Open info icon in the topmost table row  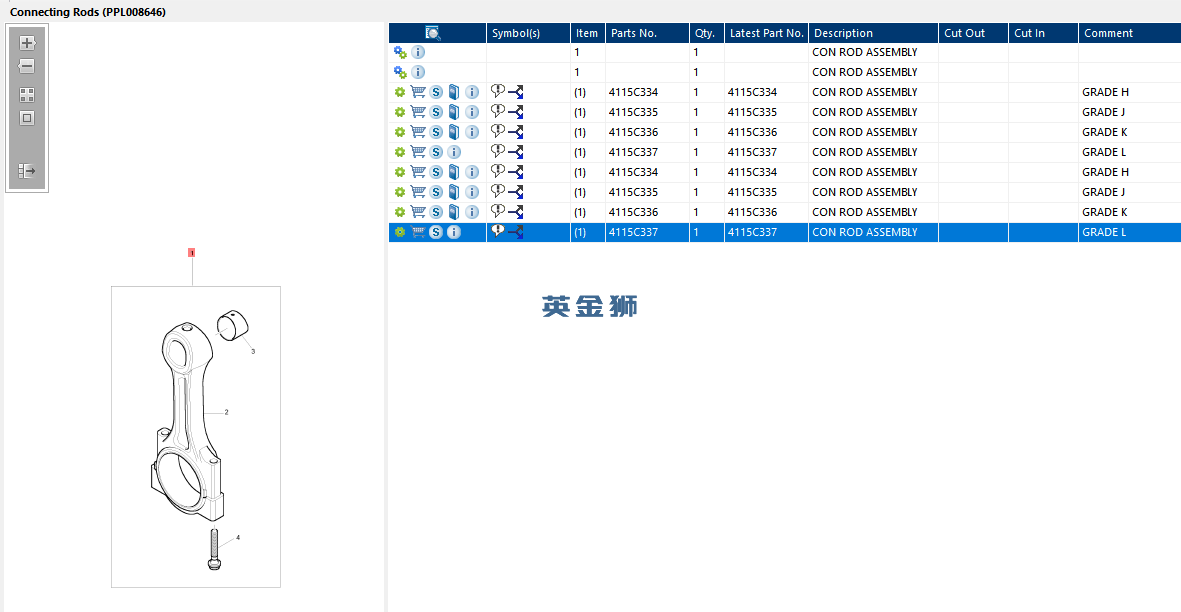pyautogui.click(x=418, y=52)
